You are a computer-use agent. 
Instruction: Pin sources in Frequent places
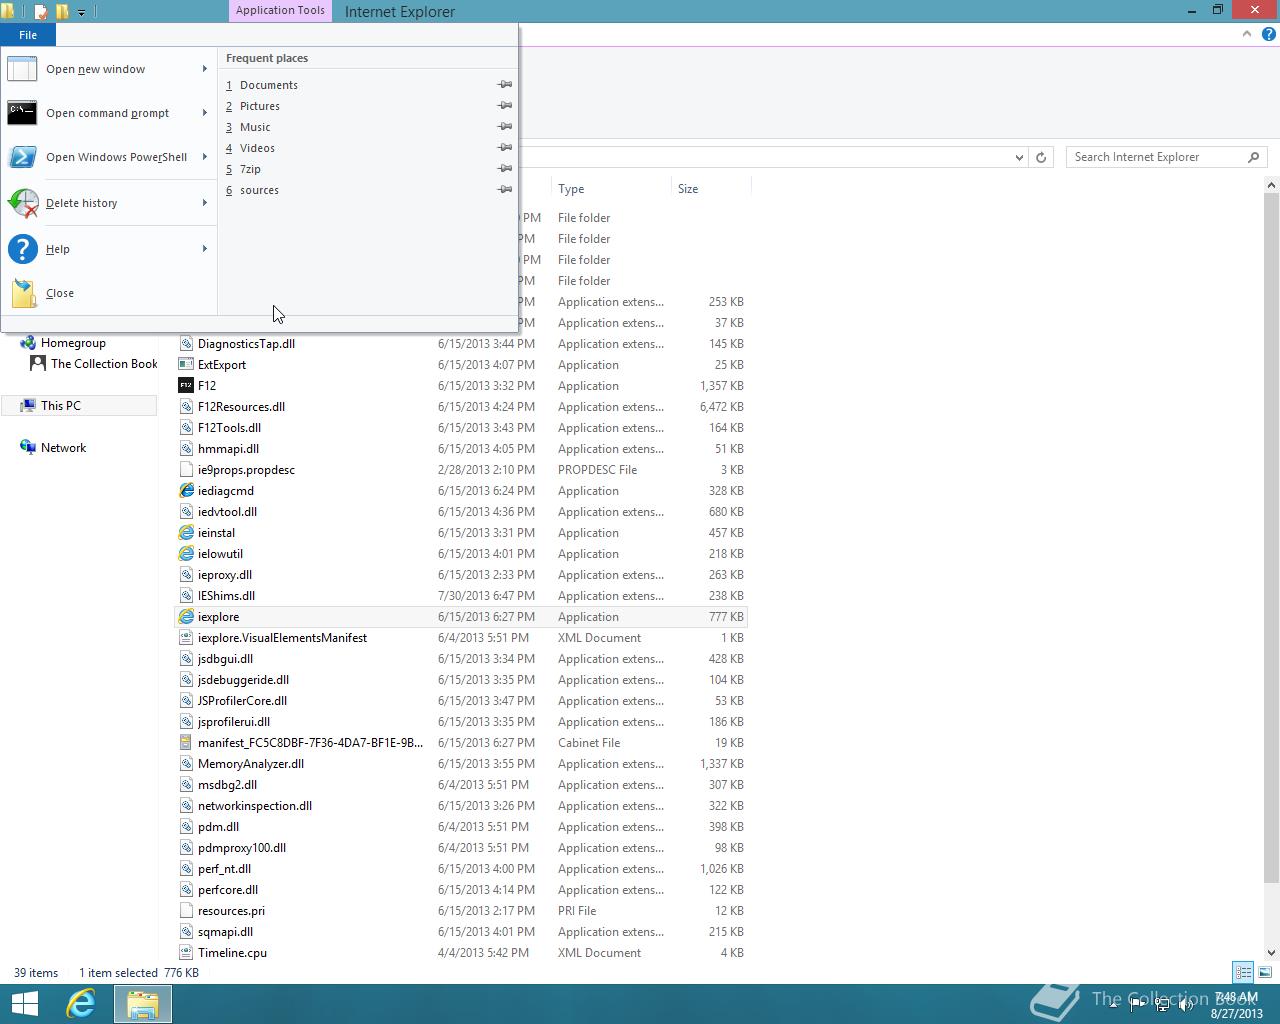click(x=505, y=190)
